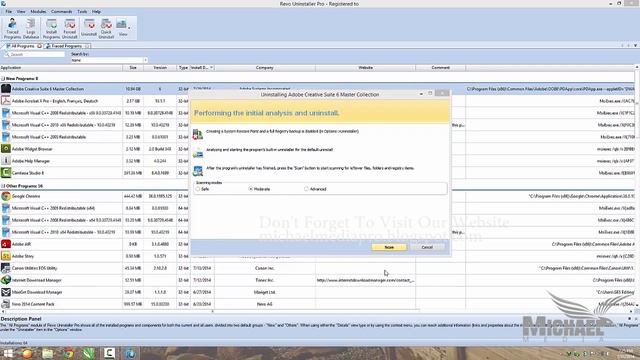
Task: Select the Nero 2014 Content Pack icon
Action: click(x=6, y=304)
